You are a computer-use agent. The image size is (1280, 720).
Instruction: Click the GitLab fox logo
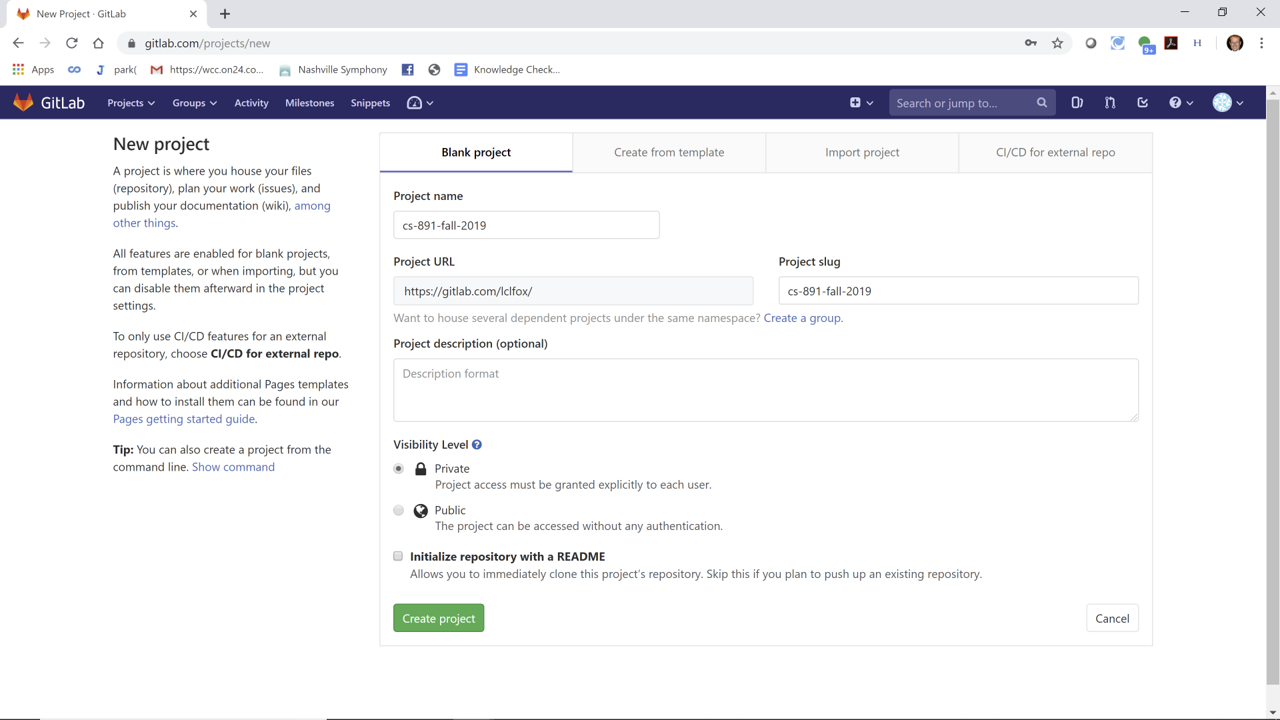[x=24, y=103]
